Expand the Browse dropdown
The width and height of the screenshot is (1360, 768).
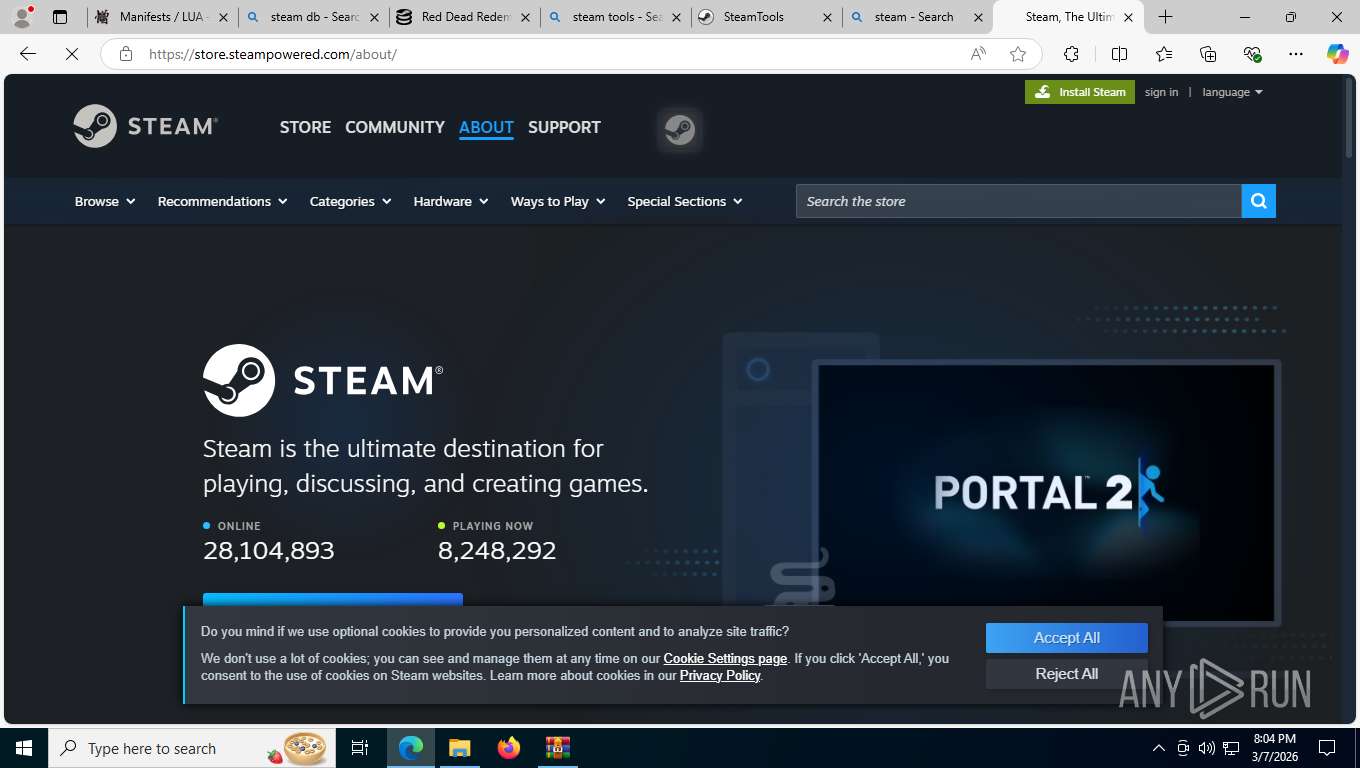pos(105,201)
